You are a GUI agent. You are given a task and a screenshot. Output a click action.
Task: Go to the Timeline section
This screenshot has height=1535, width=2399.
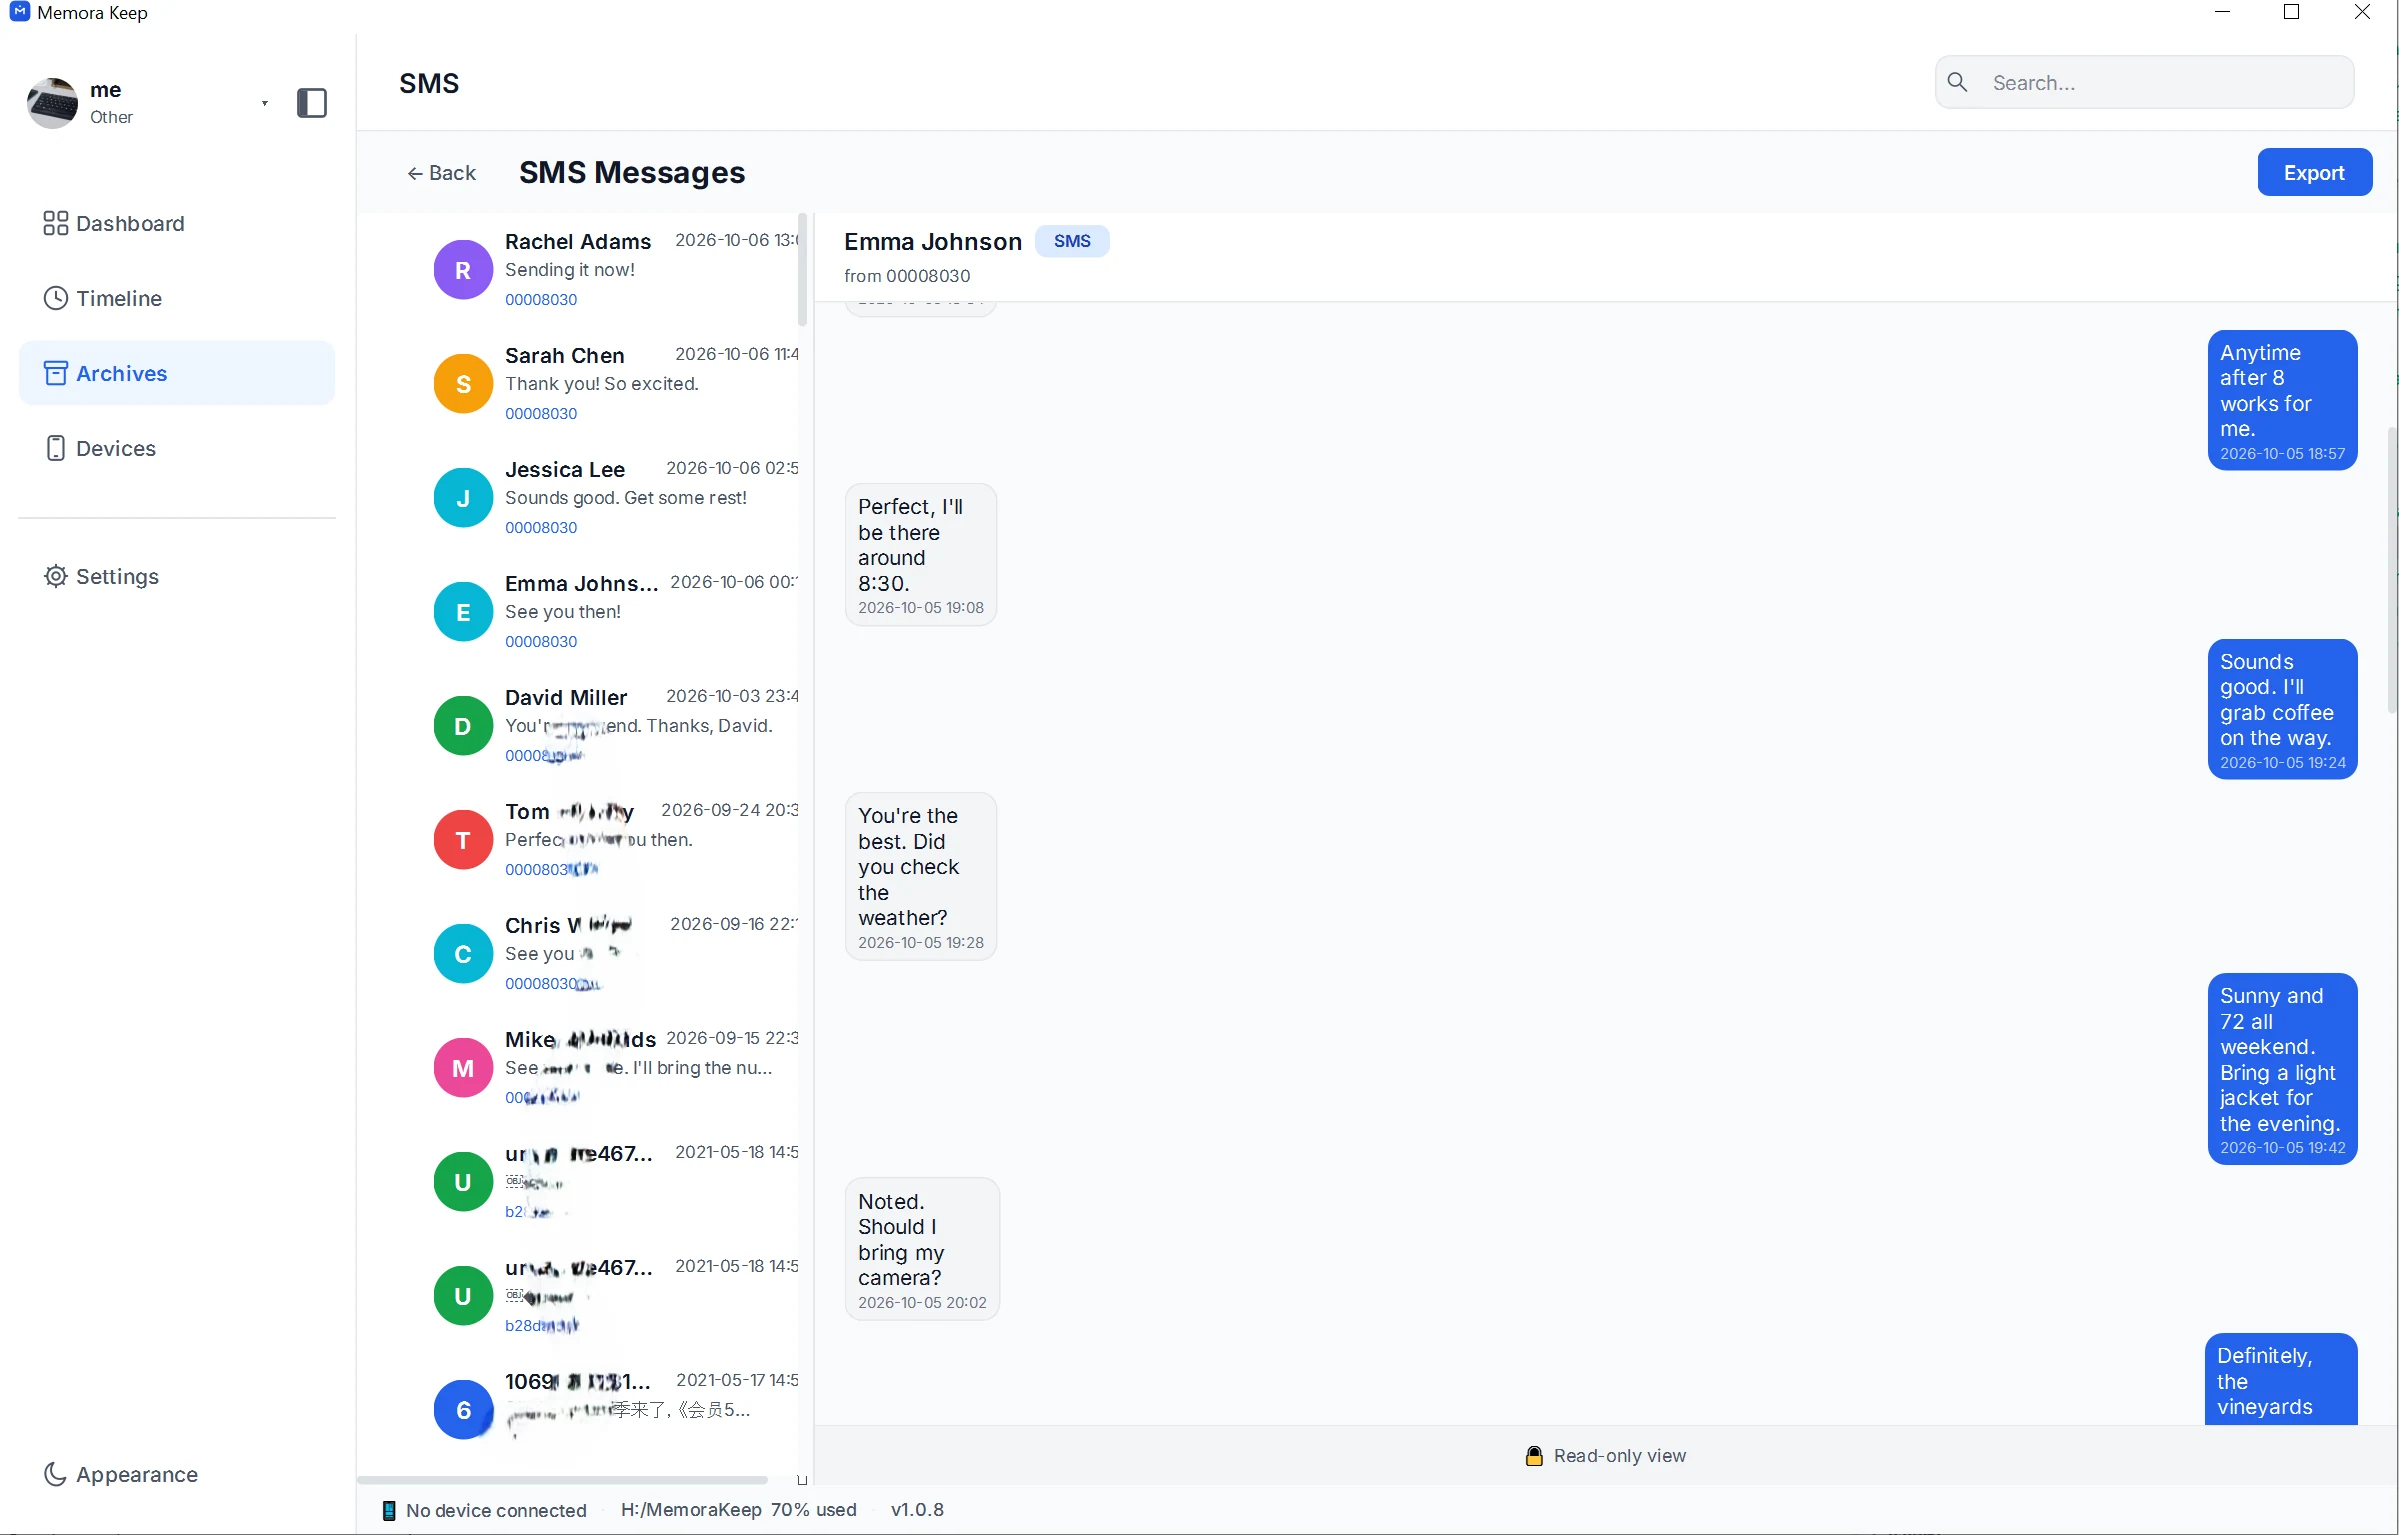click(x=176, y=298)
